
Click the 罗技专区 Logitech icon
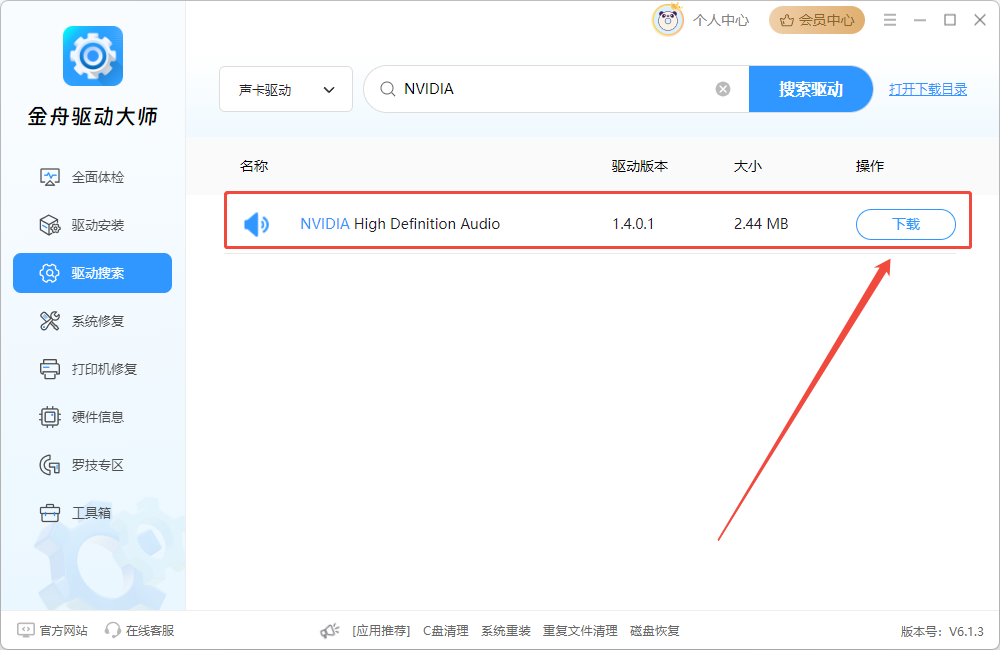pyautogui.click(x=50, y=465)
